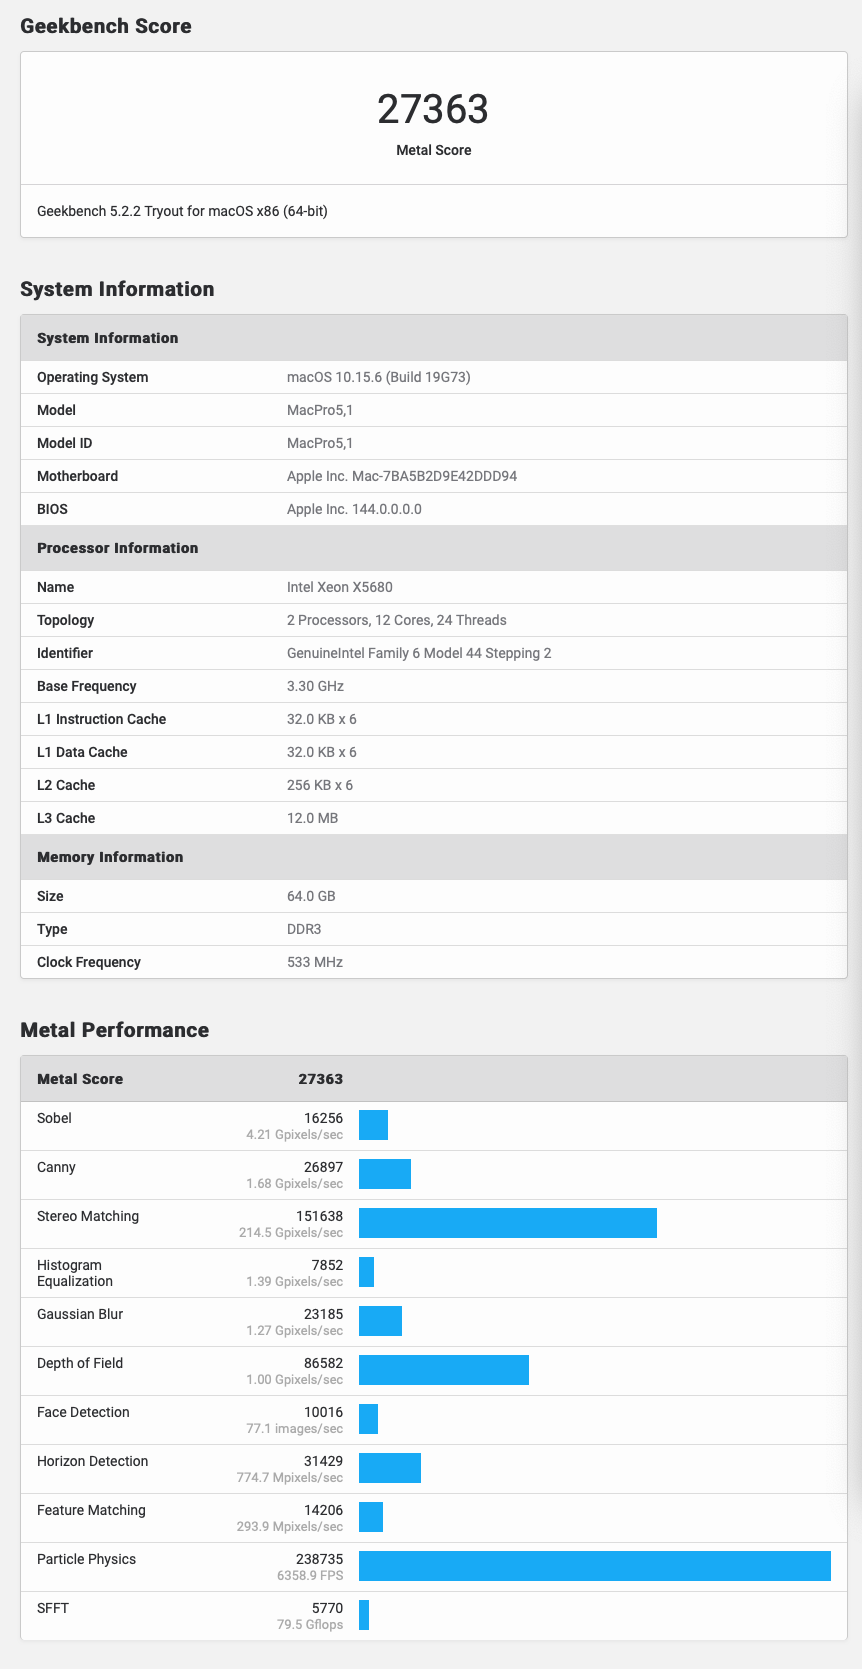Image resolution: width=862 pixels, height=1669 pixels.
Task: Click the 77.1 images/sec value
Action: [294, 1429]
